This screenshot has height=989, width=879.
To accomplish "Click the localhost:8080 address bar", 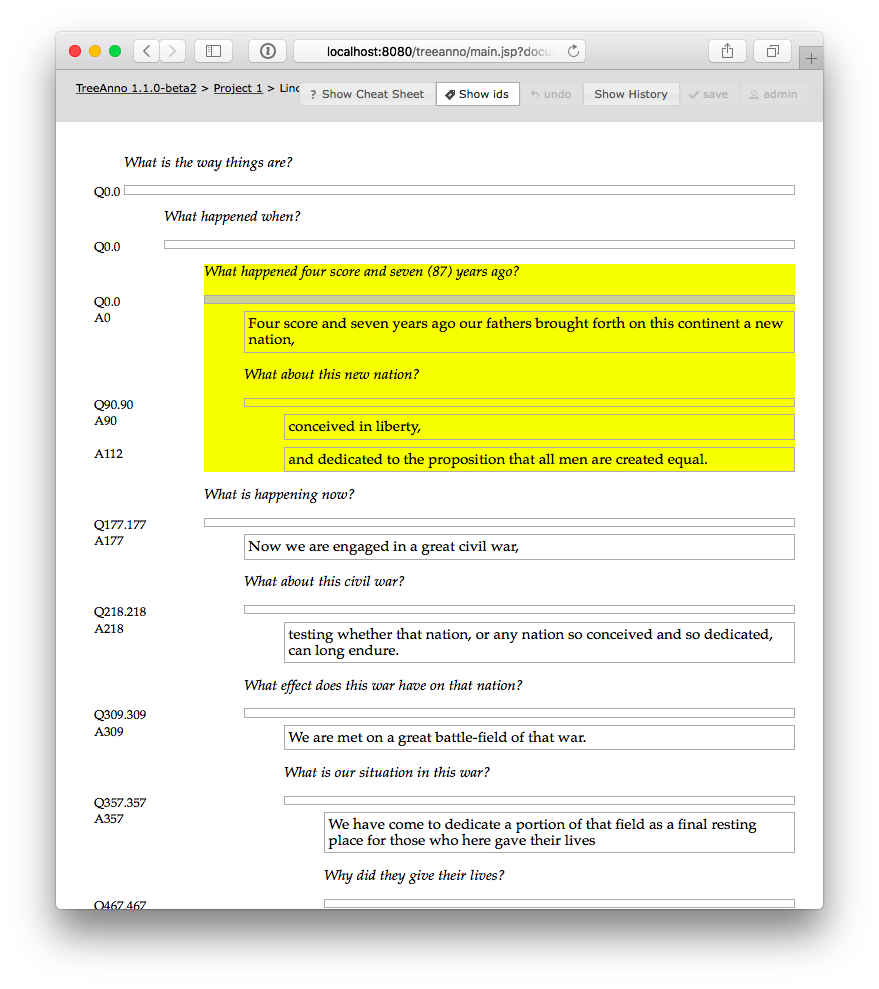I will point(439,51).
